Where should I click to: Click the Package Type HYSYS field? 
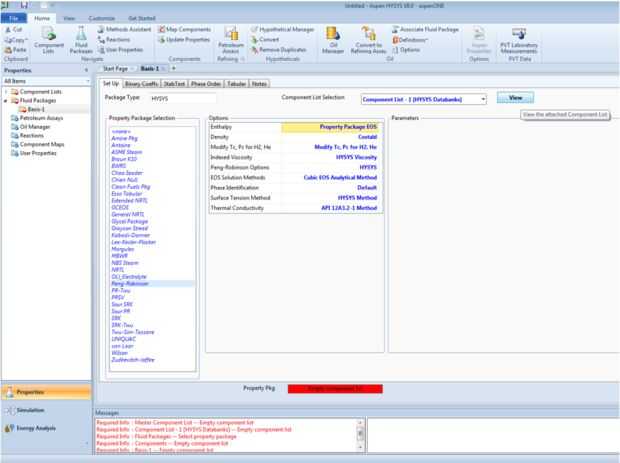click(183, 98)
